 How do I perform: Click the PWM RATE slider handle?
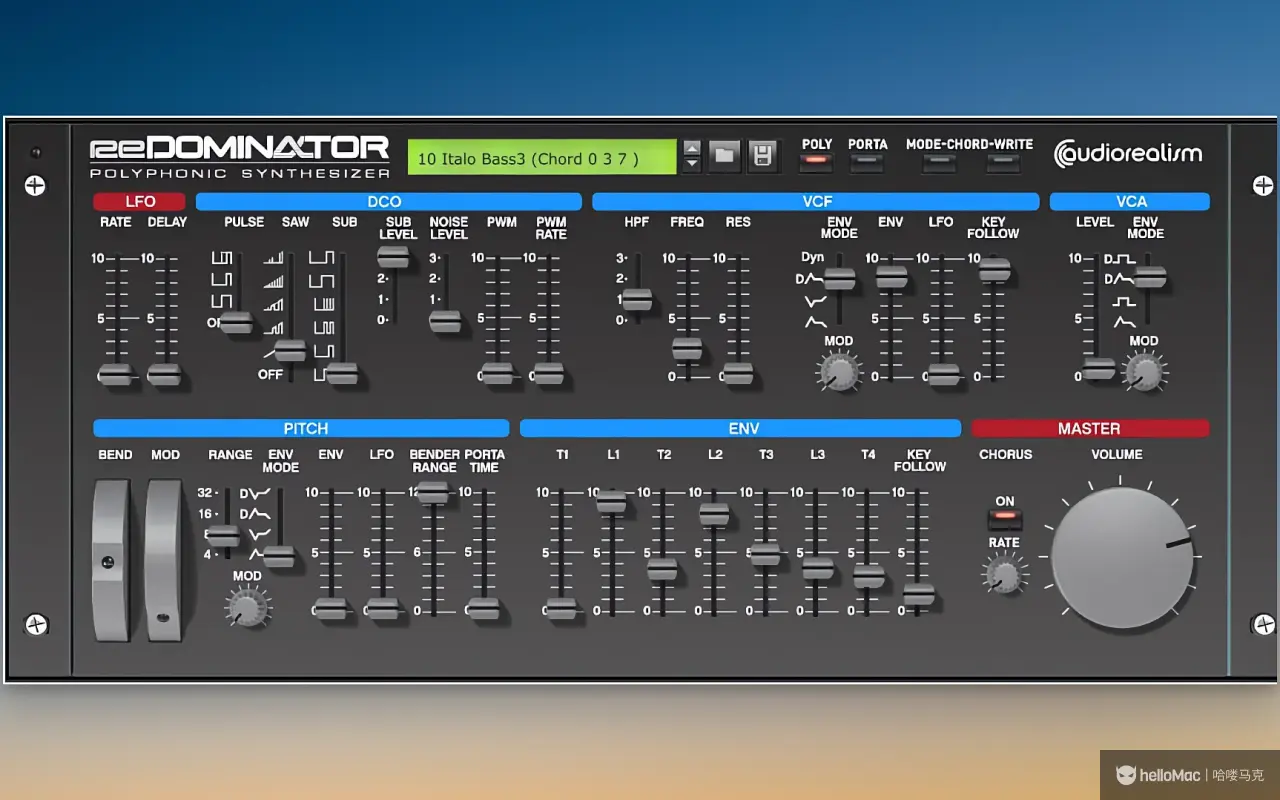point(548,373)
